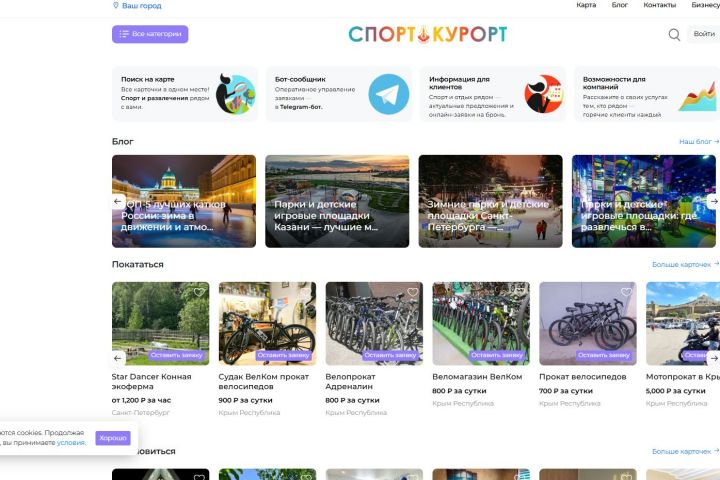Click the '900 ₽ за сутки' price
This screenshot has width=720, height=480.
246,400
